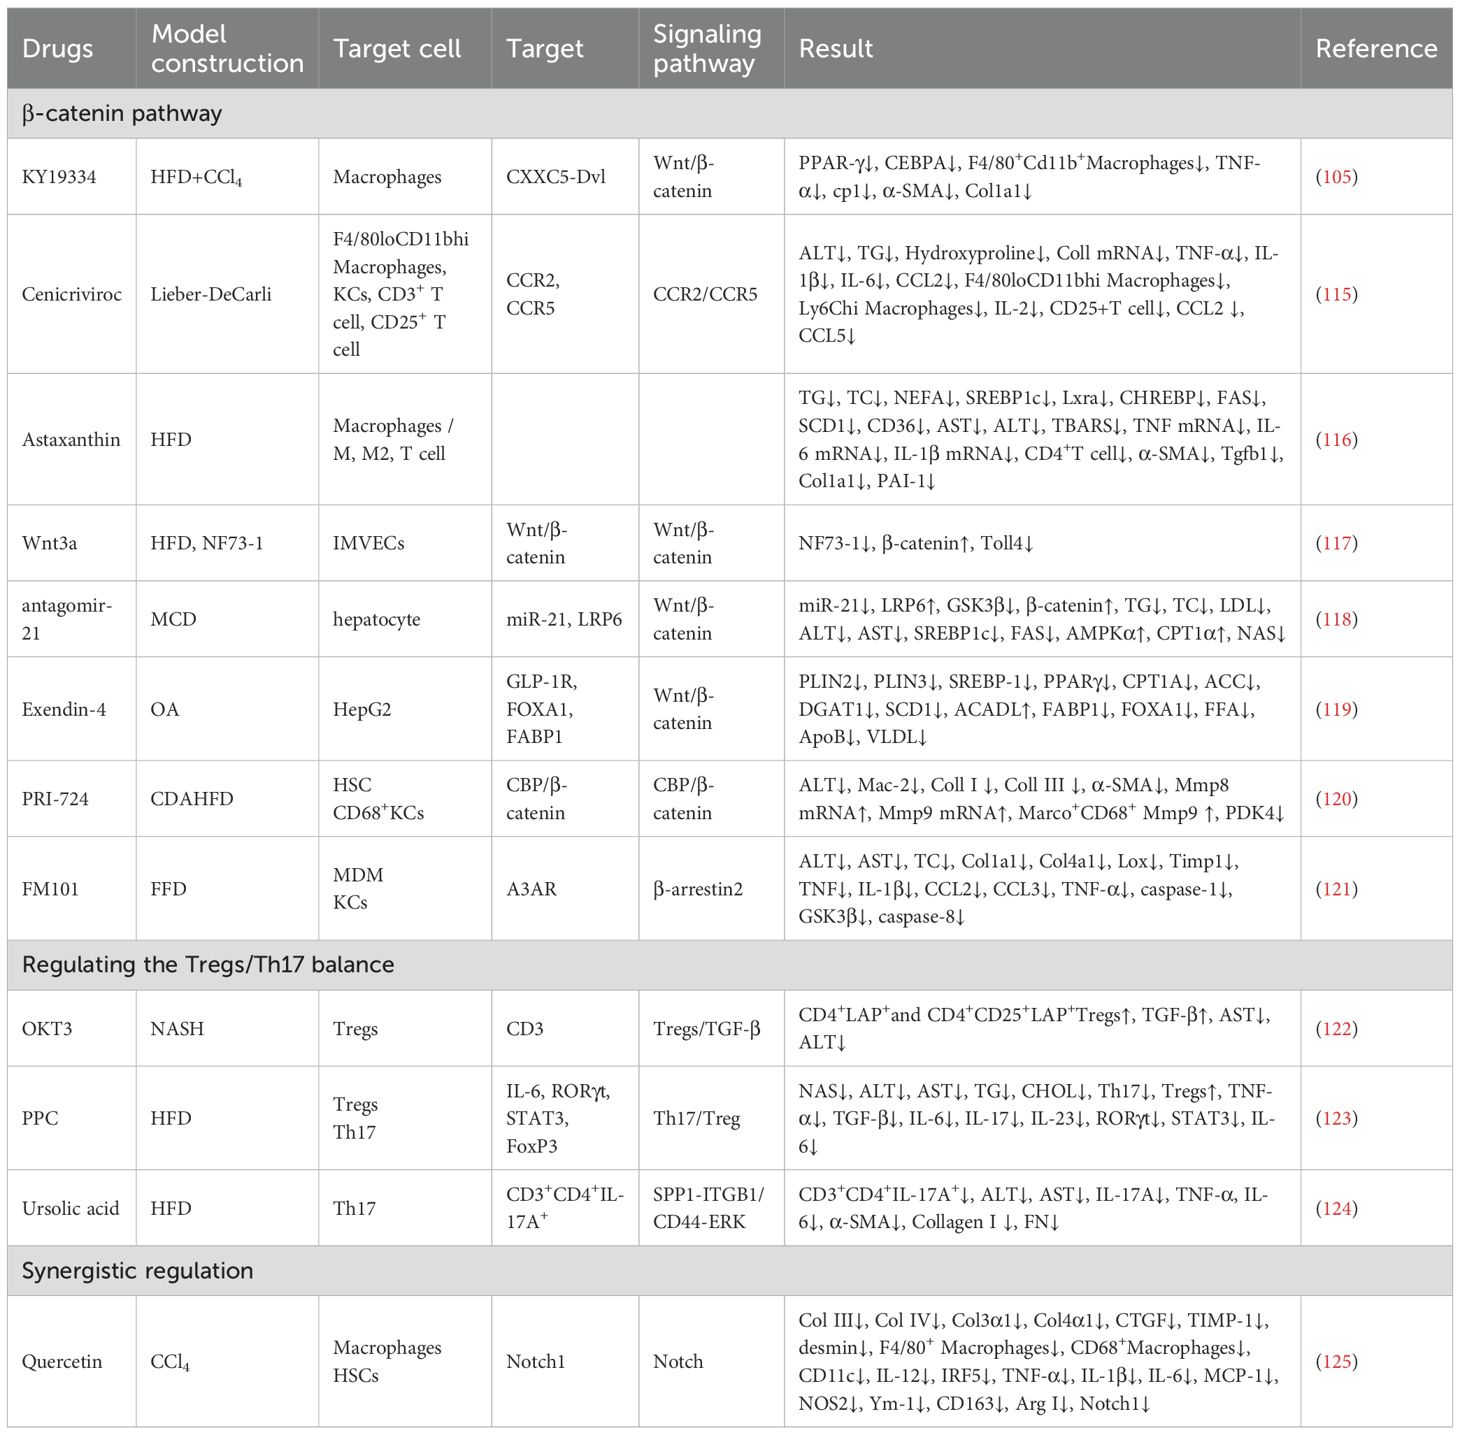Click the Drugs column header
Screen dimensions: 1460x1435
[58, 49]
